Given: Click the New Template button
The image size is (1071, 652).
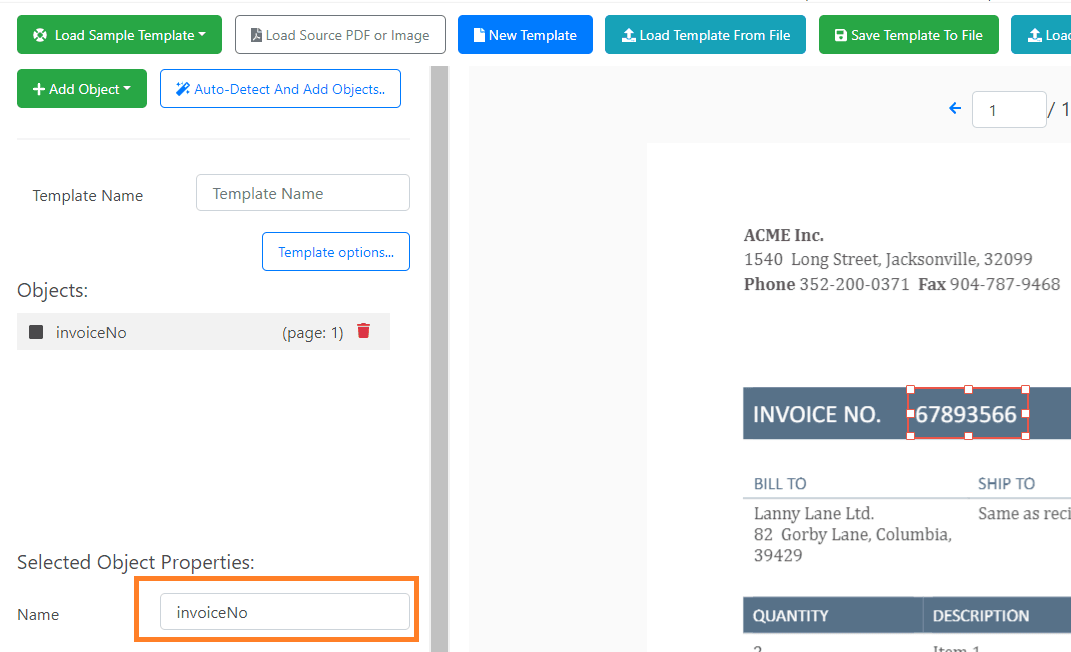Looking at the screenshot, I should (525, 34).
